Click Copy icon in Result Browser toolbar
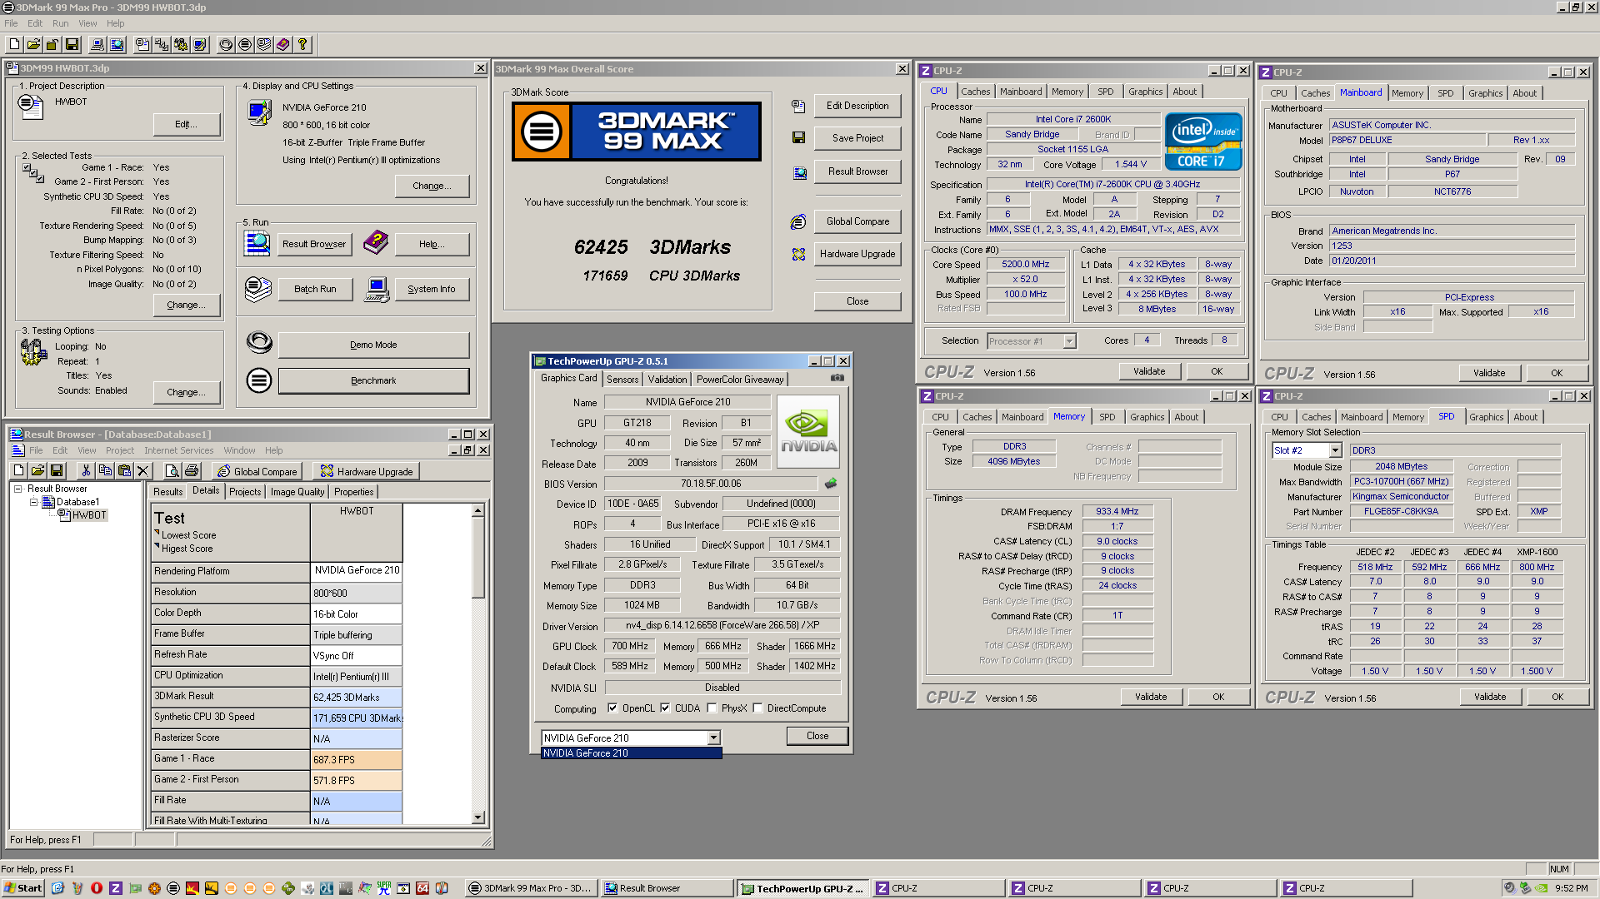This screenshot has height=899, width=1600. (104, 470)
